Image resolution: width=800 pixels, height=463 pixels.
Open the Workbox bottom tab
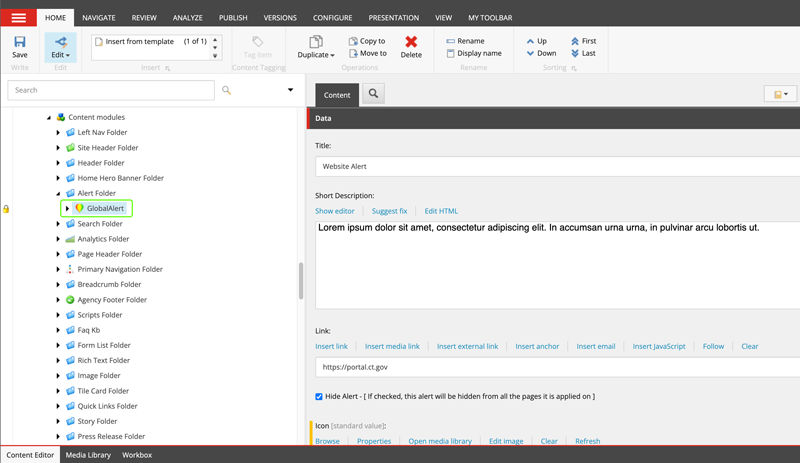[137, 455]
